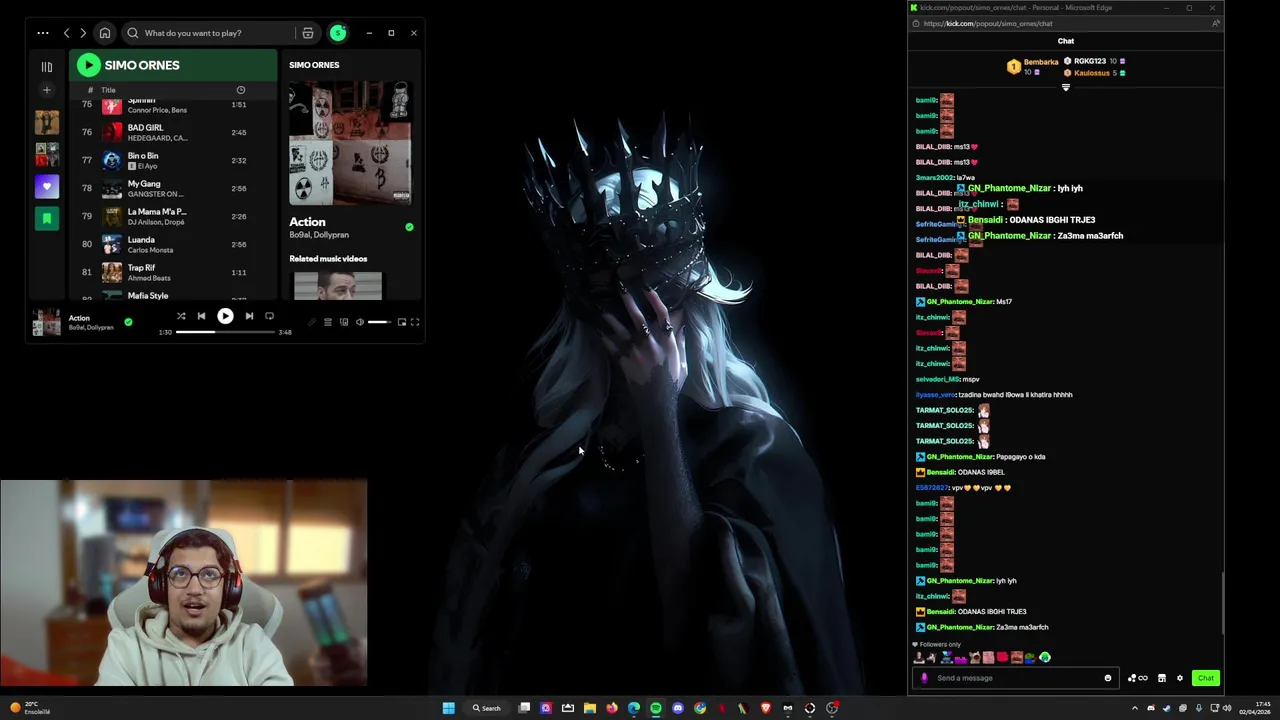Expand the gifters leaderboard arrow
The image size is (1280, 720).
pyautogui.click(x=1066, y=87)
